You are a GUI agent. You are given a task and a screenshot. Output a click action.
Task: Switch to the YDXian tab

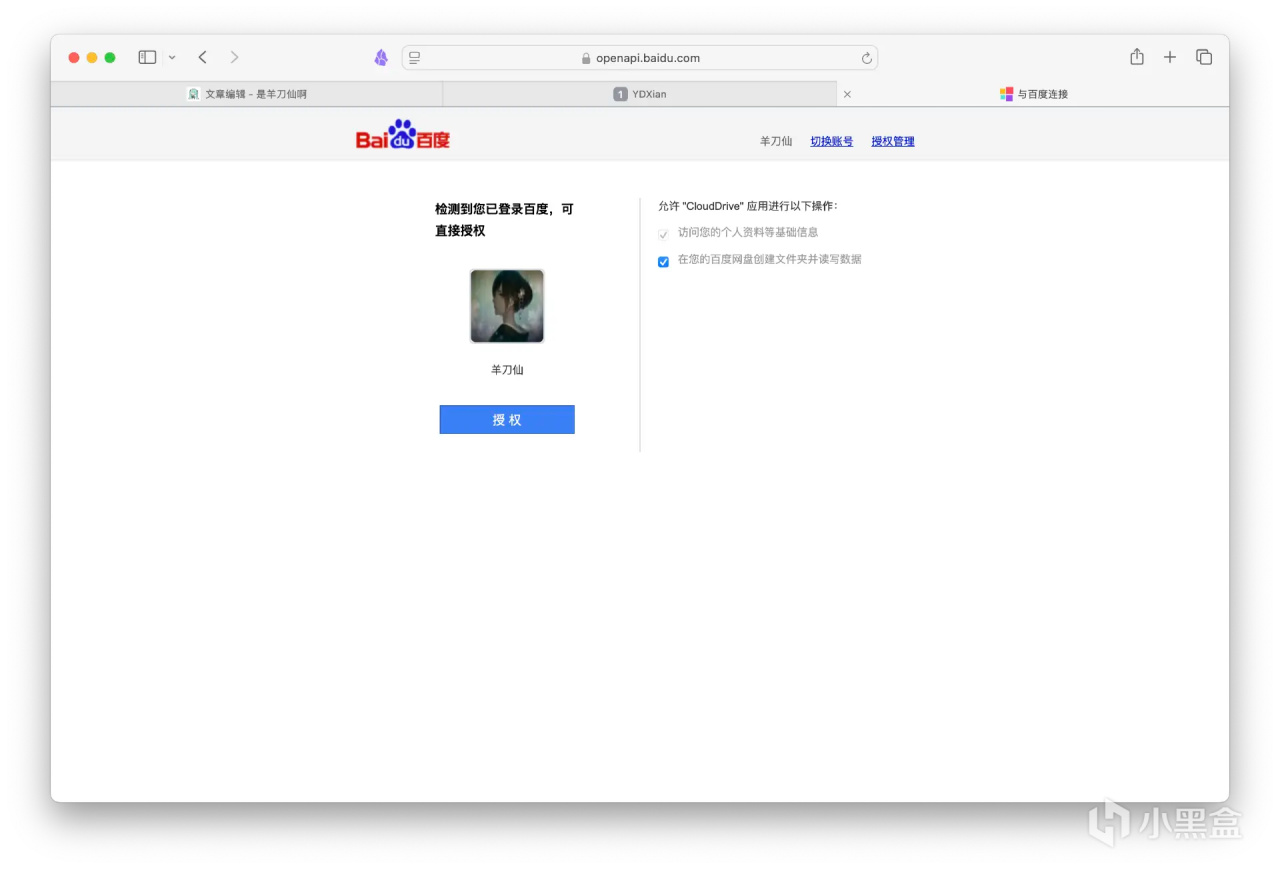pyautogui.click(x=640, y=94)
